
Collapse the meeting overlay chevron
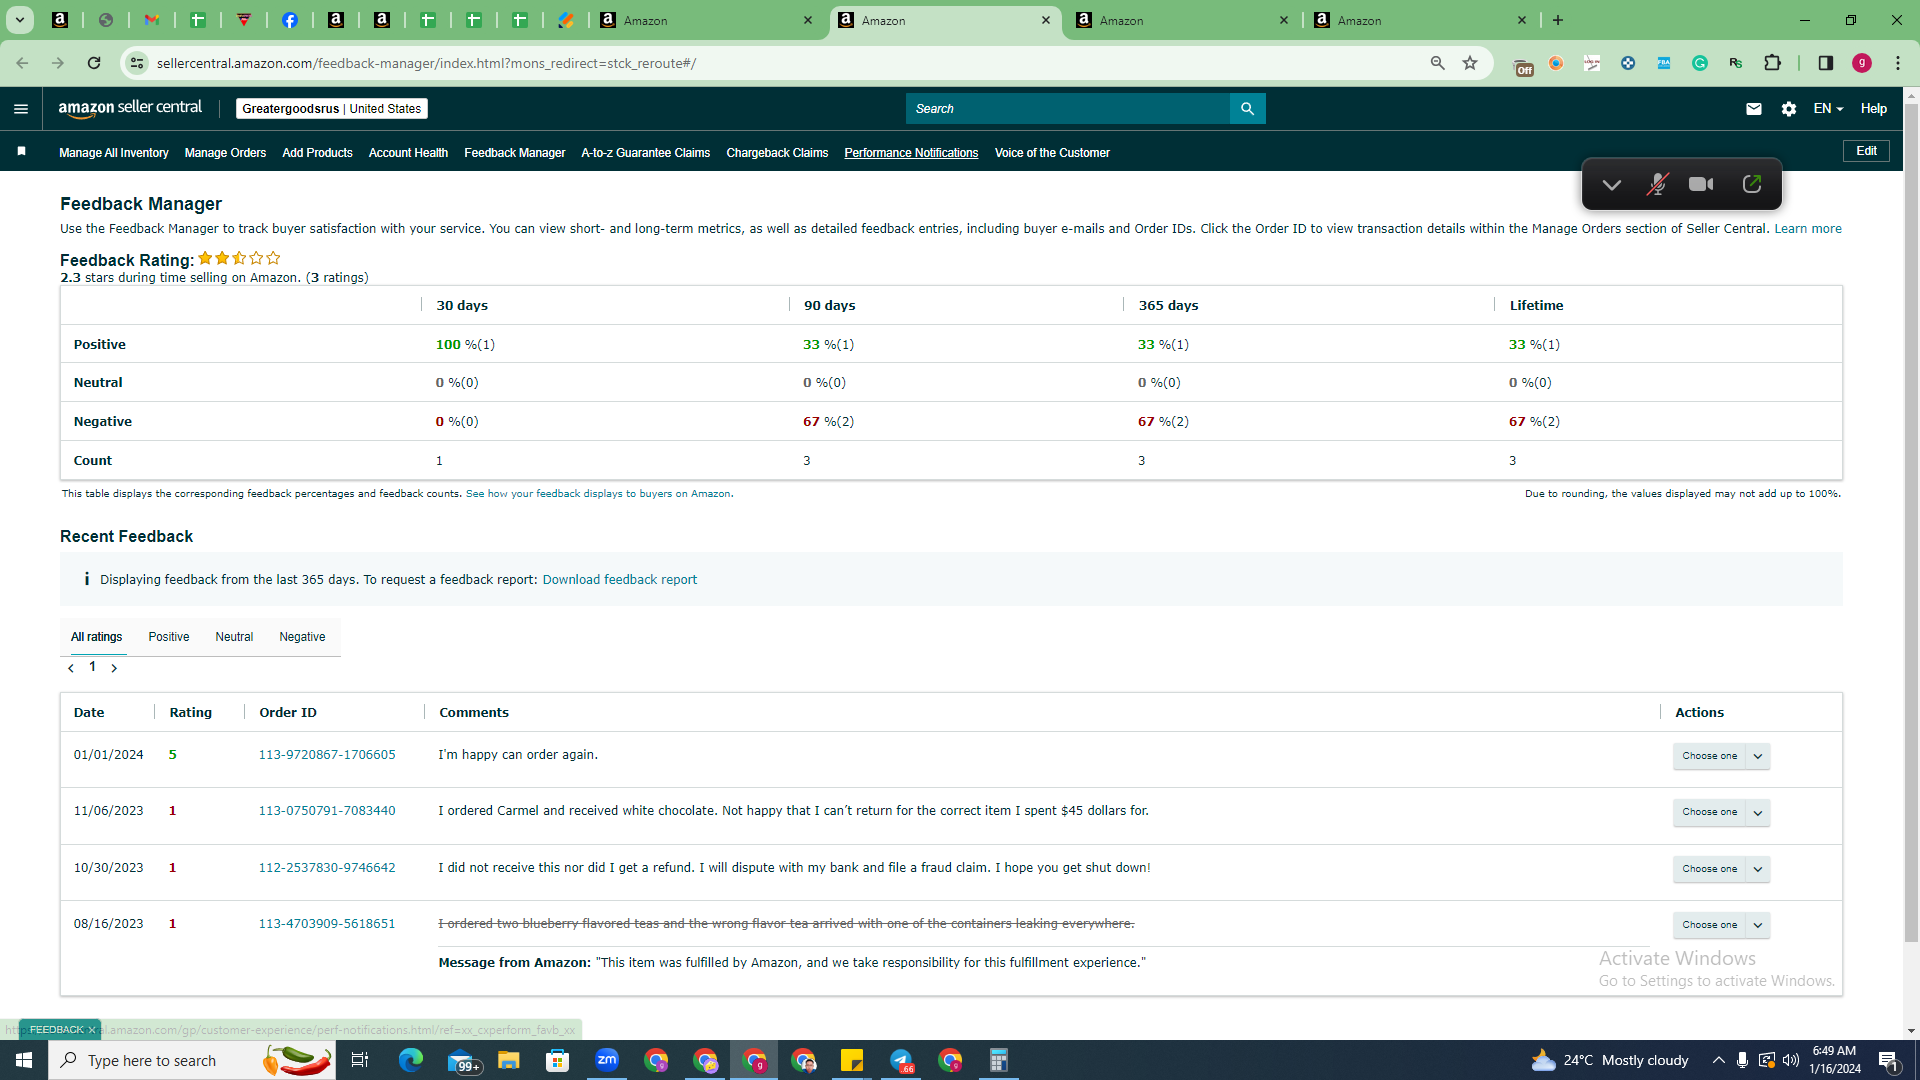coord(1611,185)
